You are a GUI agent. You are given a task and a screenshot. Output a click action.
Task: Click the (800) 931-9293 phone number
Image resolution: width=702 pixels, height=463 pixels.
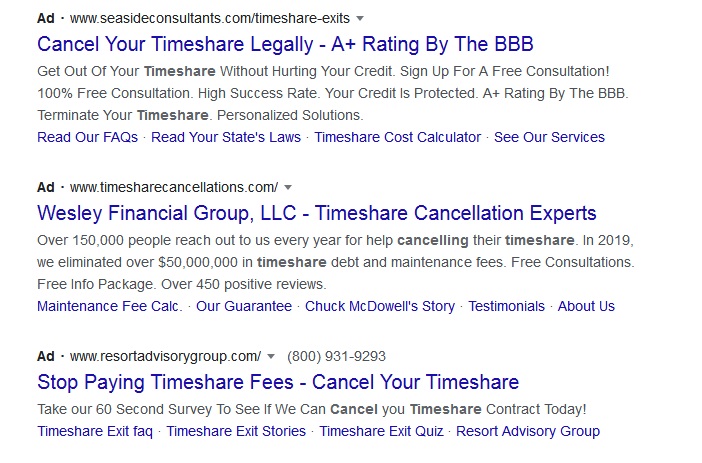tap(336, 356)
